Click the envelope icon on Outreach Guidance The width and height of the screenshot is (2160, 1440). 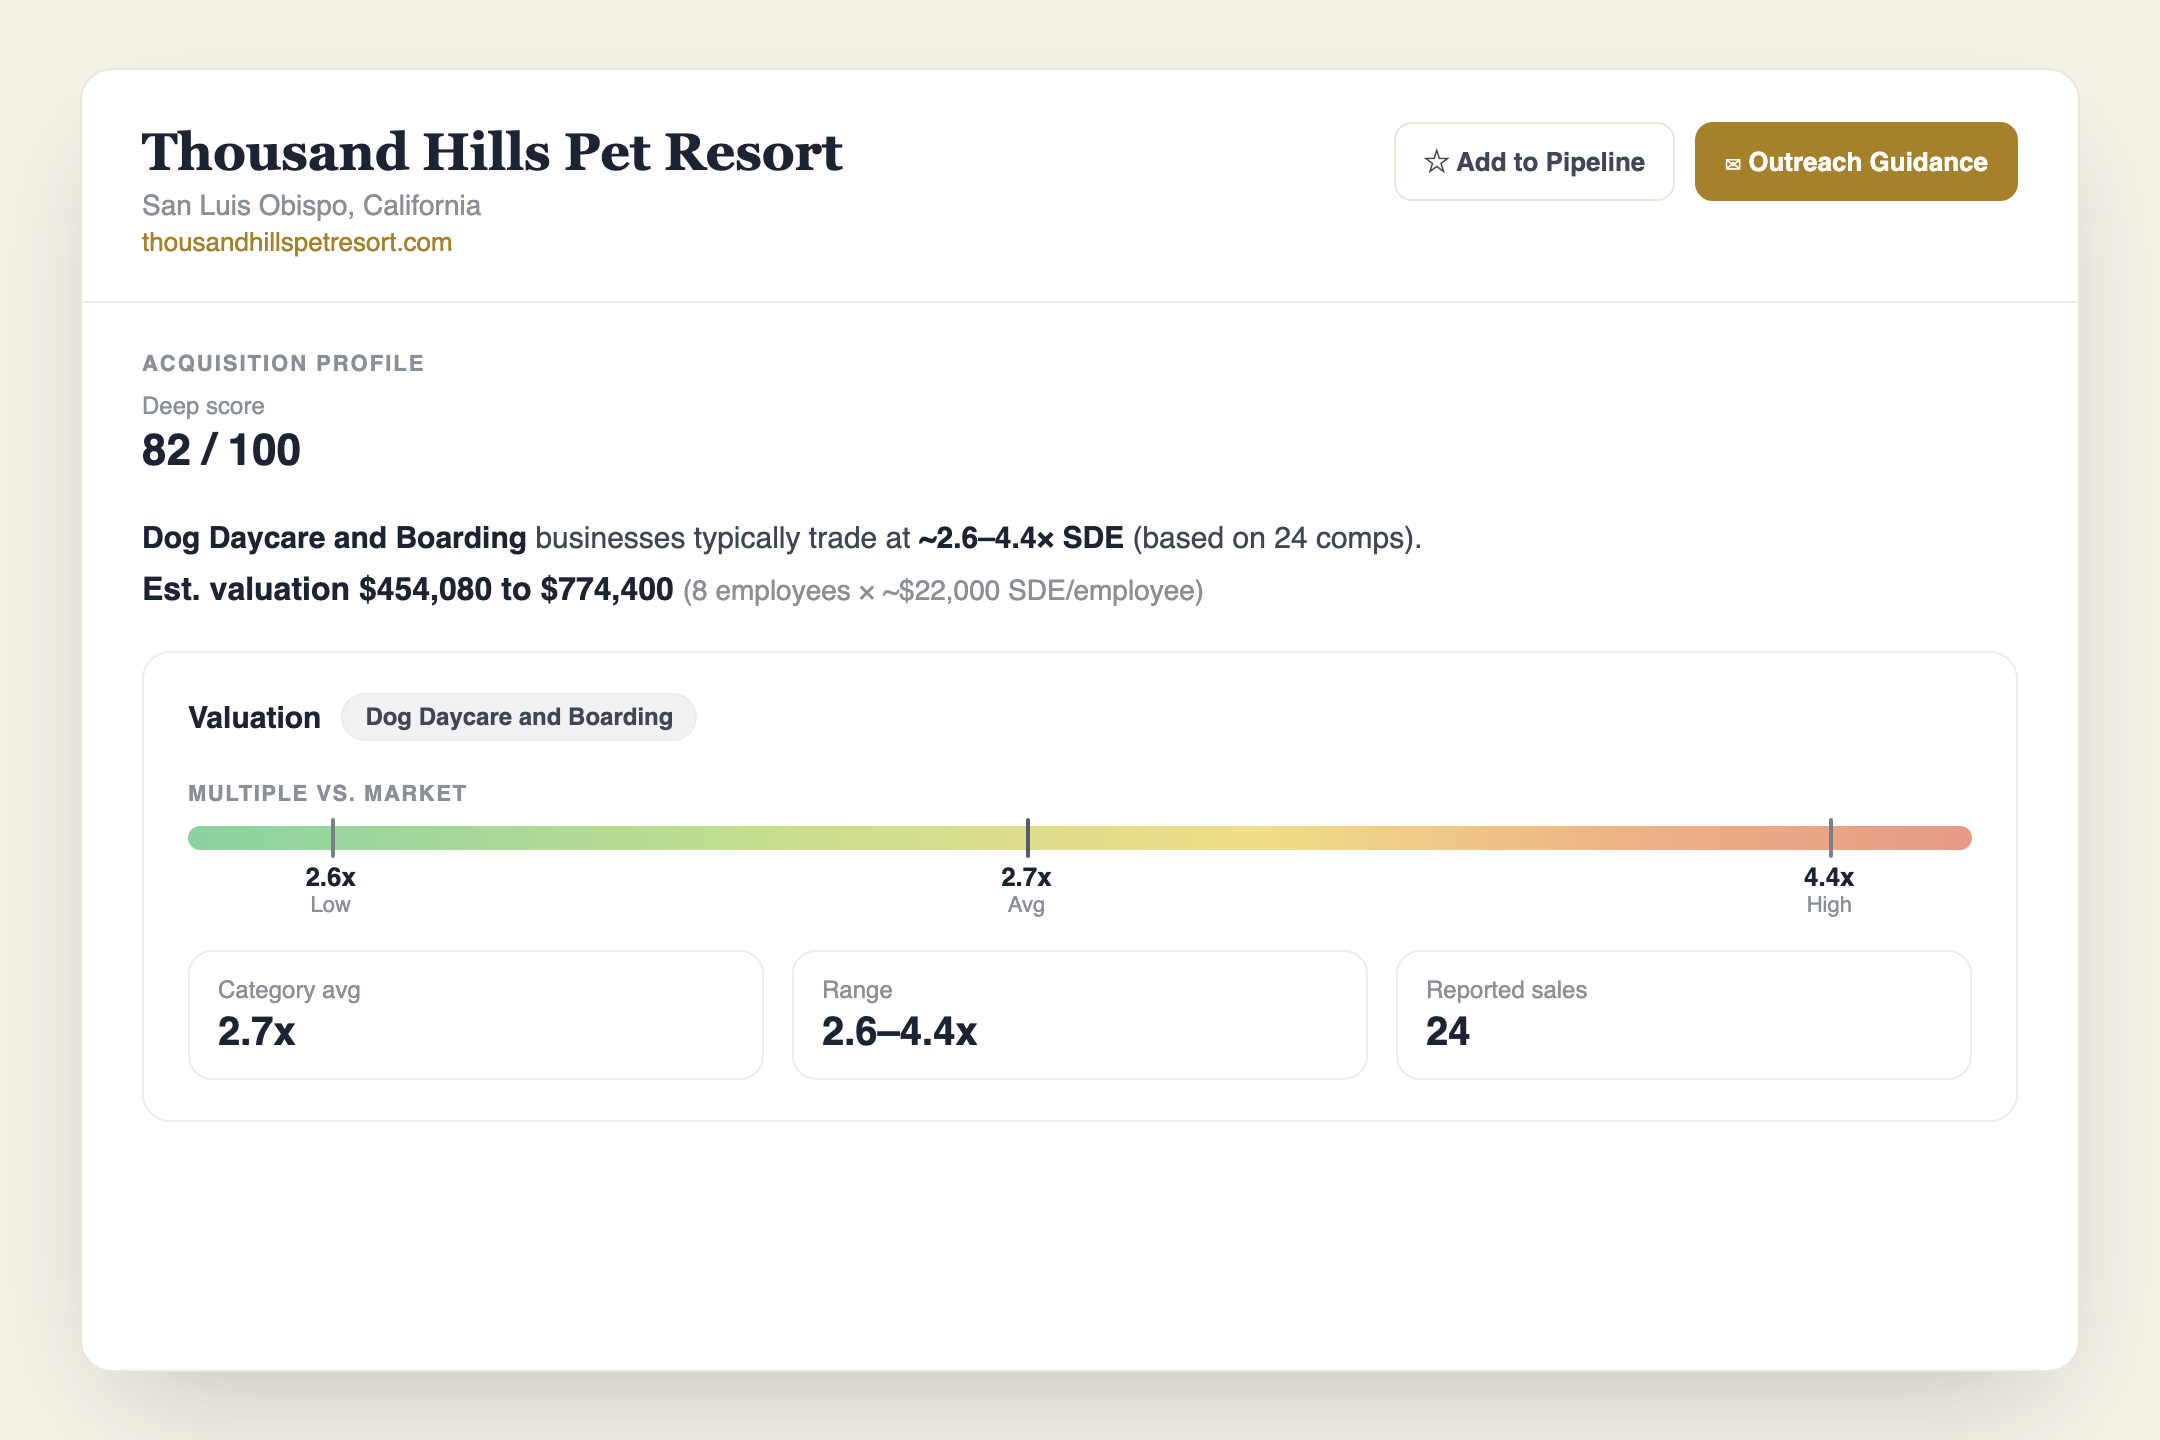1733,164
